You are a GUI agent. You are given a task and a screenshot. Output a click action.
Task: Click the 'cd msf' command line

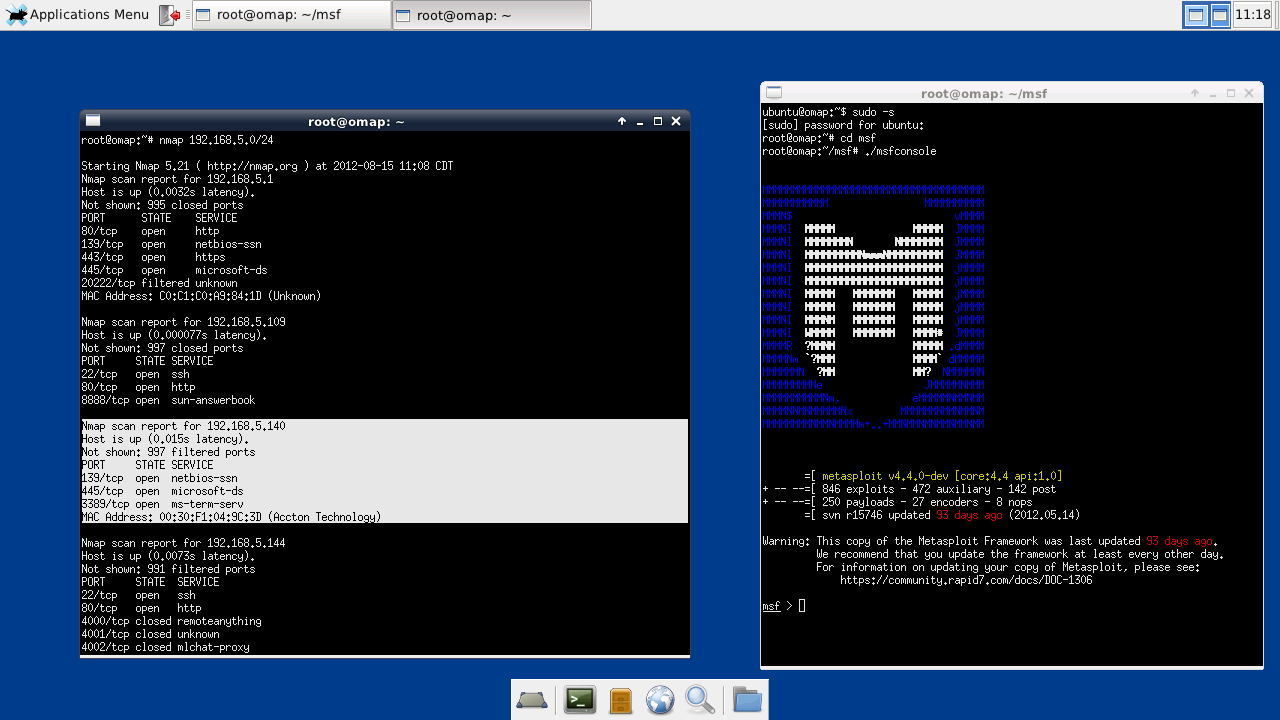pos(819,138)
